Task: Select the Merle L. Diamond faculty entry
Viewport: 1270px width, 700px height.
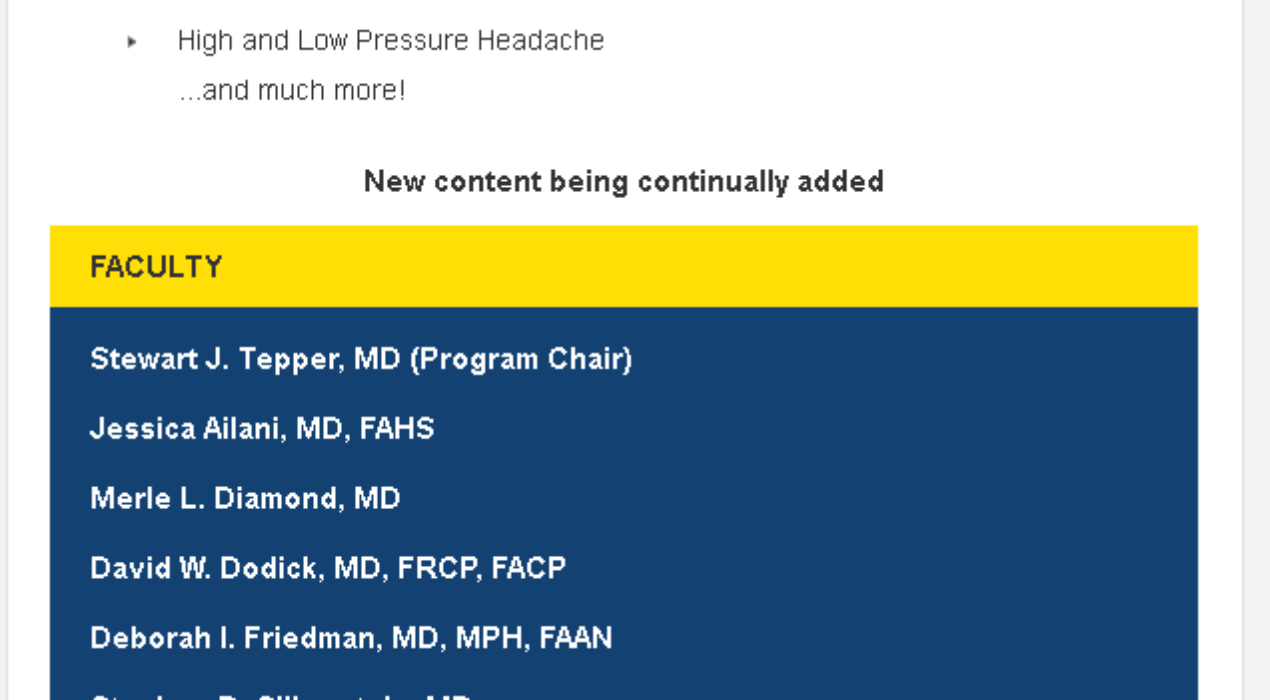Action: (x=245, y=498)
